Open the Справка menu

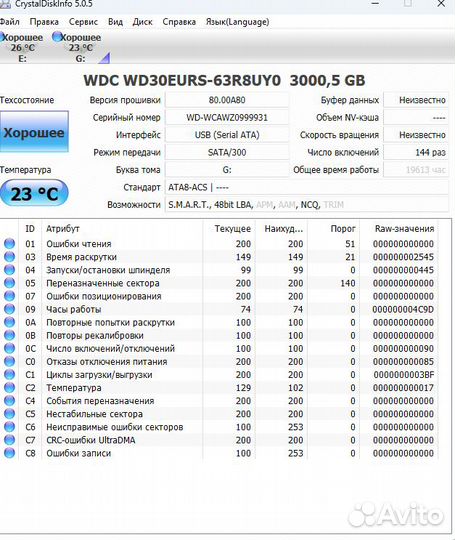pos(179,22)
